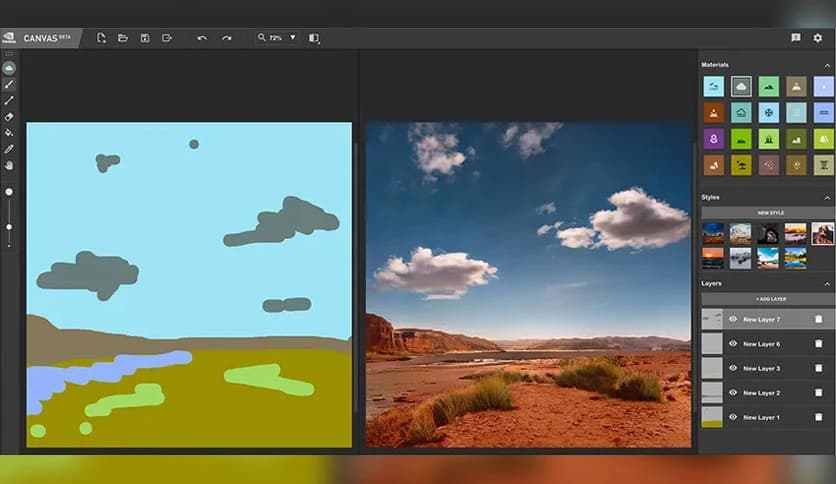Pick the lime leaves material
The width and height of the screenshot is (836, 484).
coord(824,139)
